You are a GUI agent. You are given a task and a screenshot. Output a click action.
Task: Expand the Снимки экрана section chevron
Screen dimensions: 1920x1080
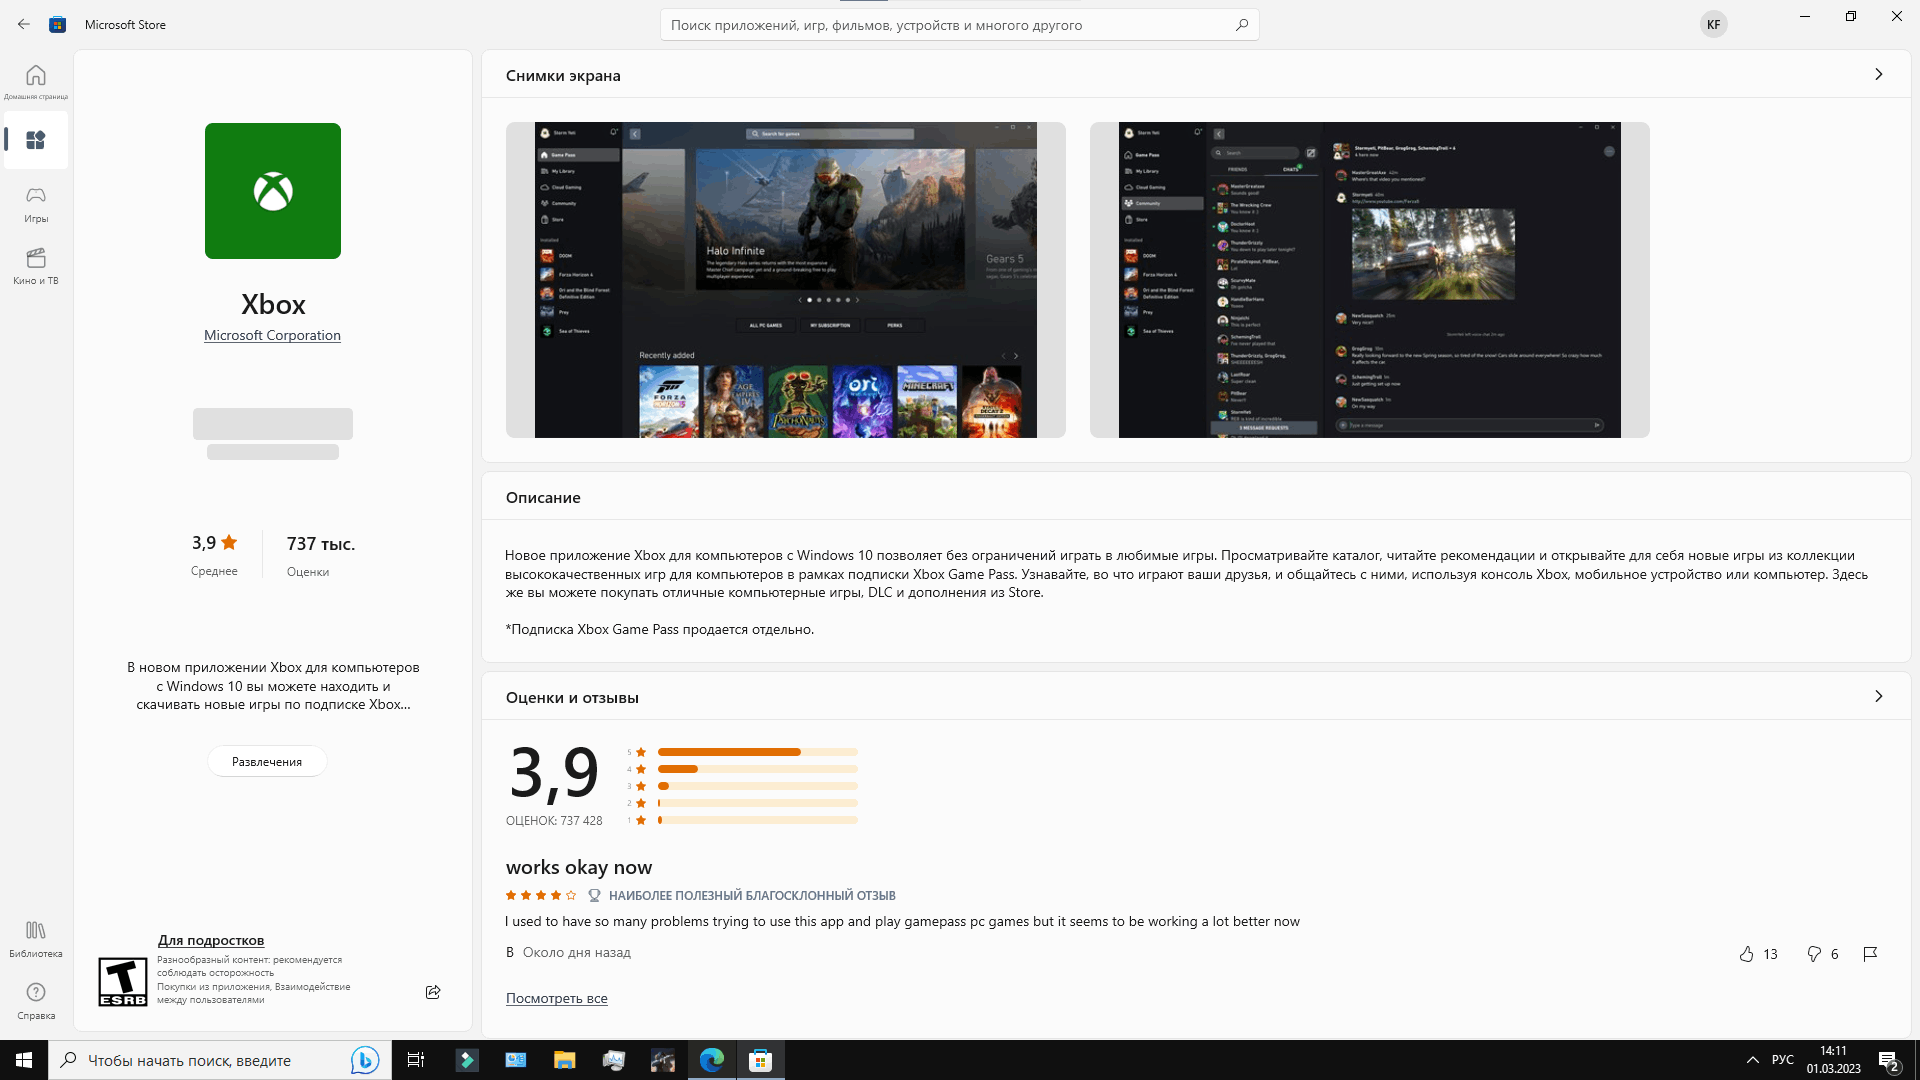coord(1878,74)
